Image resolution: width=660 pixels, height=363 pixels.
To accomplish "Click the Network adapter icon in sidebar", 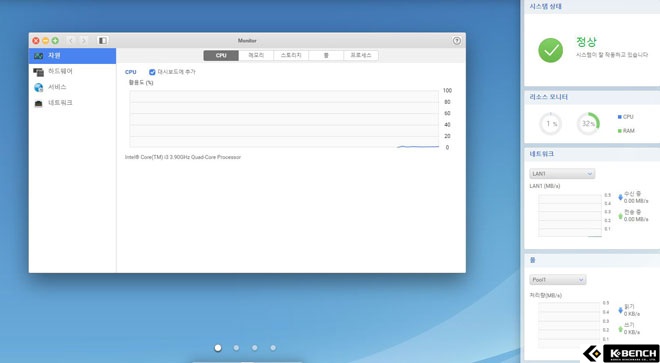I will (39, 104).
